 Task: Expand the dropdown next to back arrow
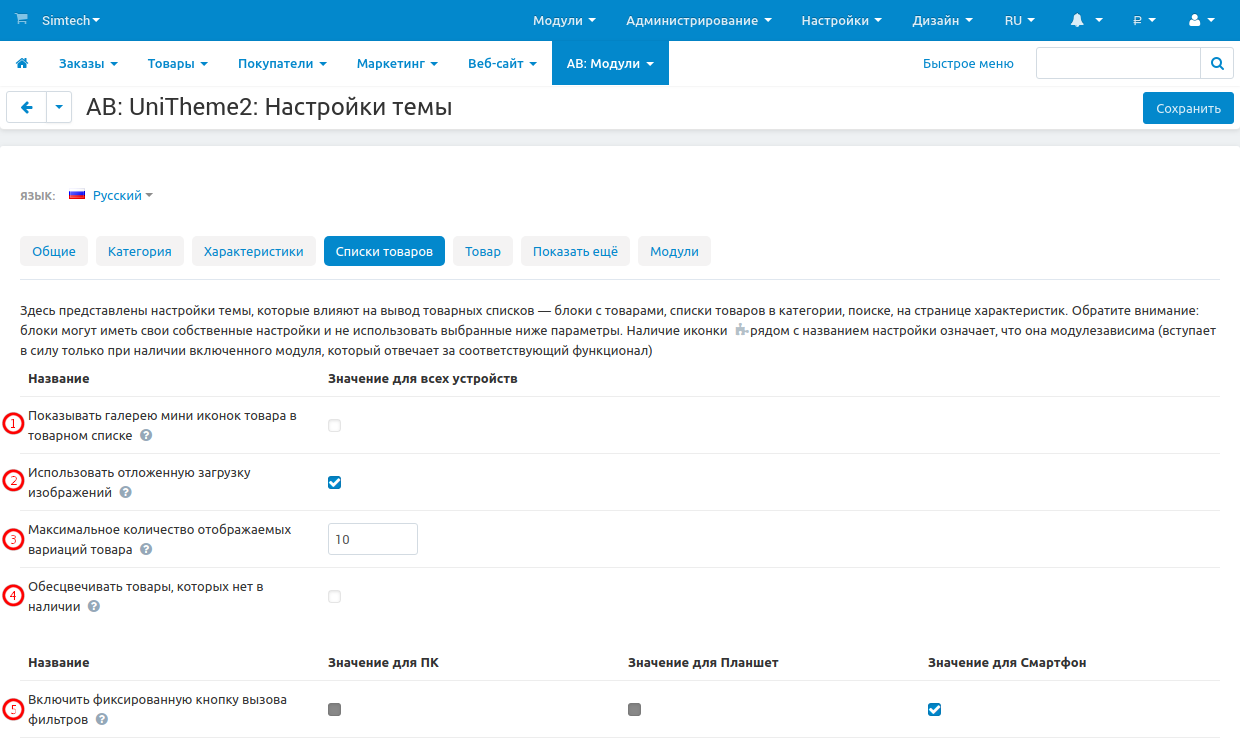tap(58, 107)
